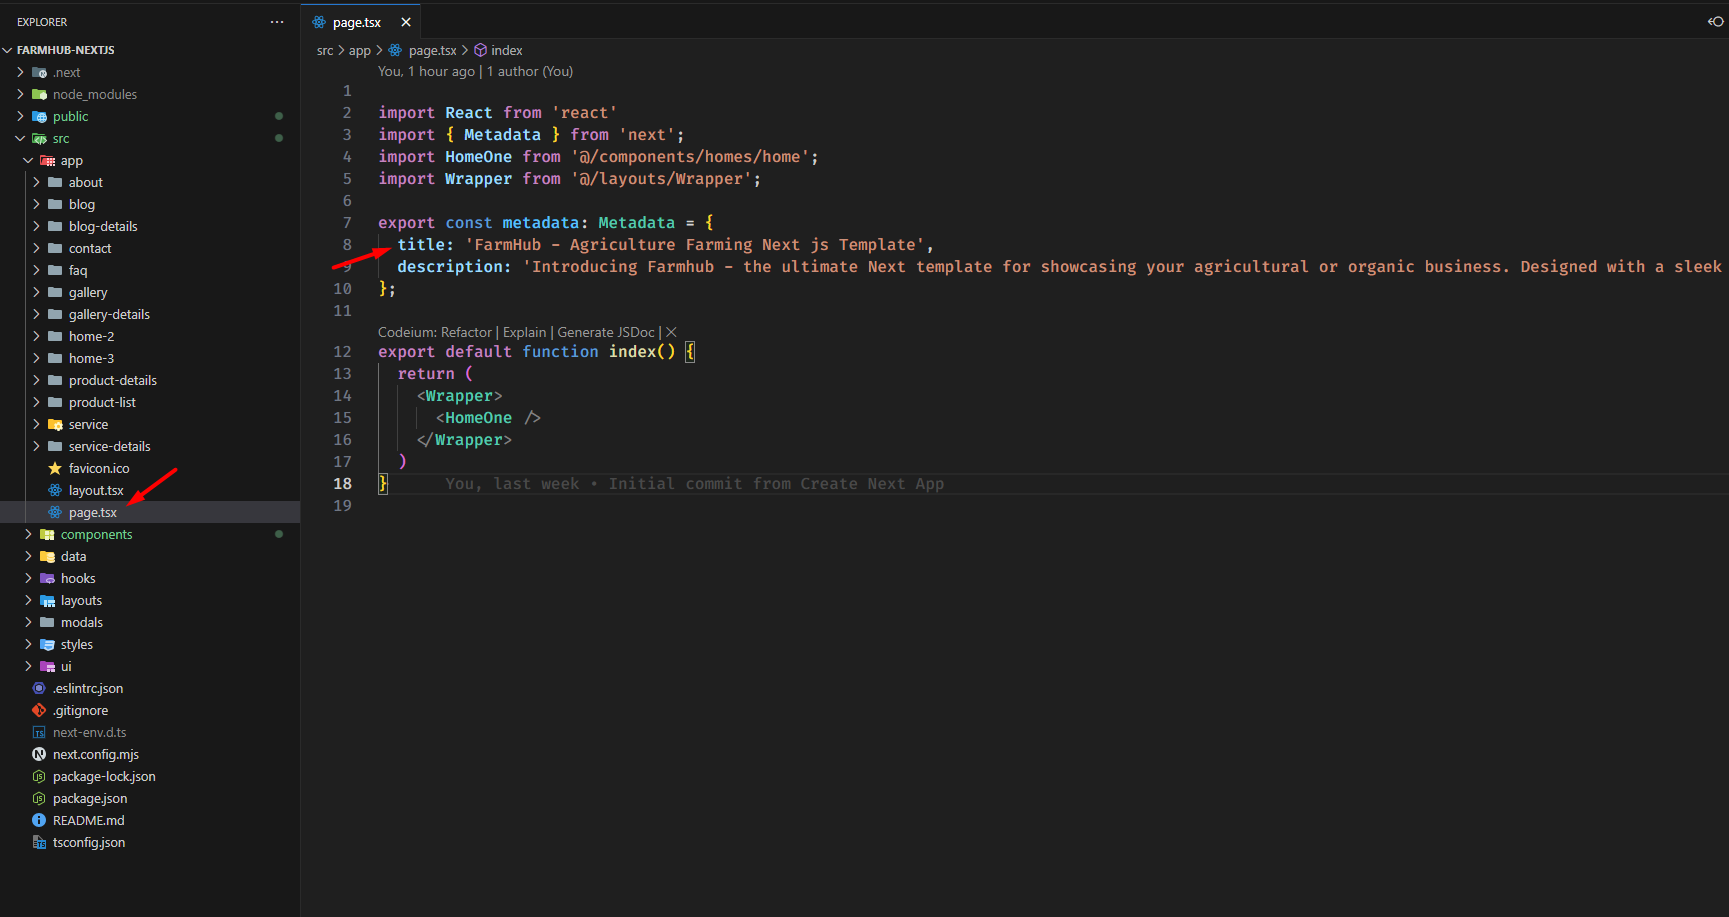Dismiss the Codeium code lens X
Image resolution: width=1729 pixels, height=917 pixels.
pos(671,332)
